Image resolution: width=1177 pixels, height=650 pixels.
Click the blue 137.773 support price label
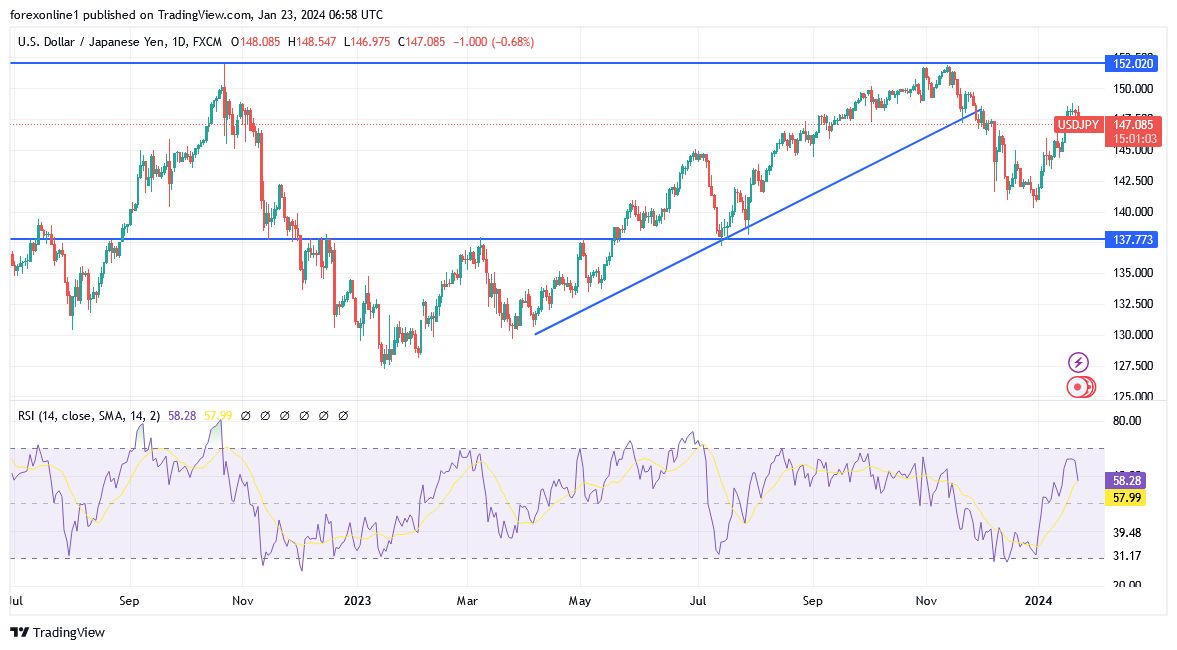1131,240
